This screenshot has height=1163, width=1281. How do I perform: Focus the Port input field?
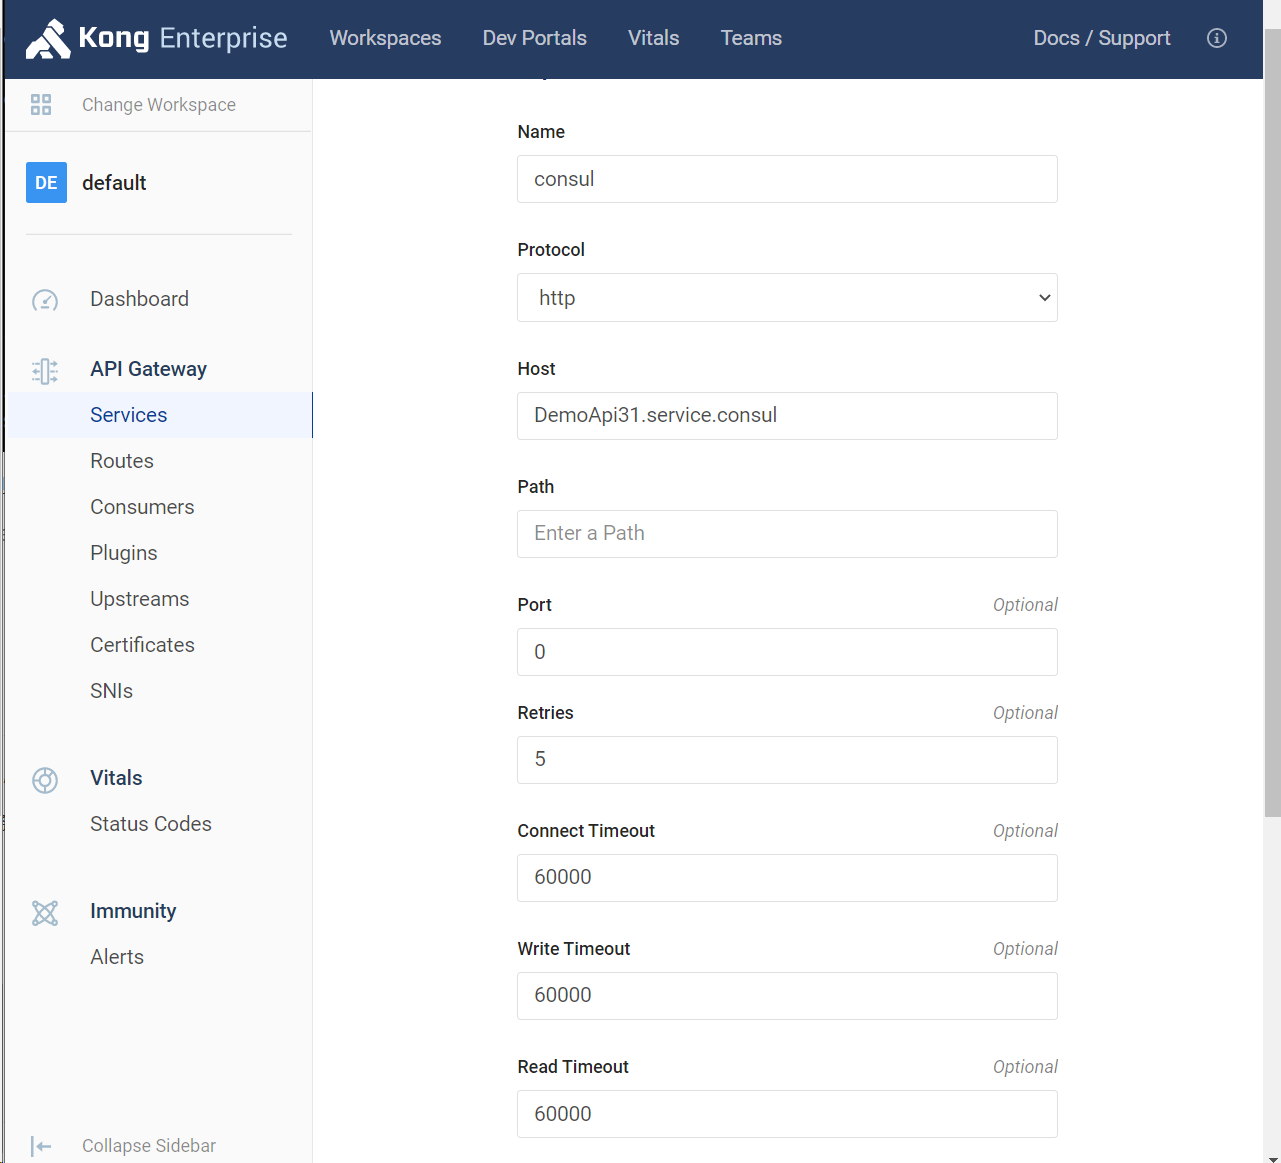click(x=787, y=652)
